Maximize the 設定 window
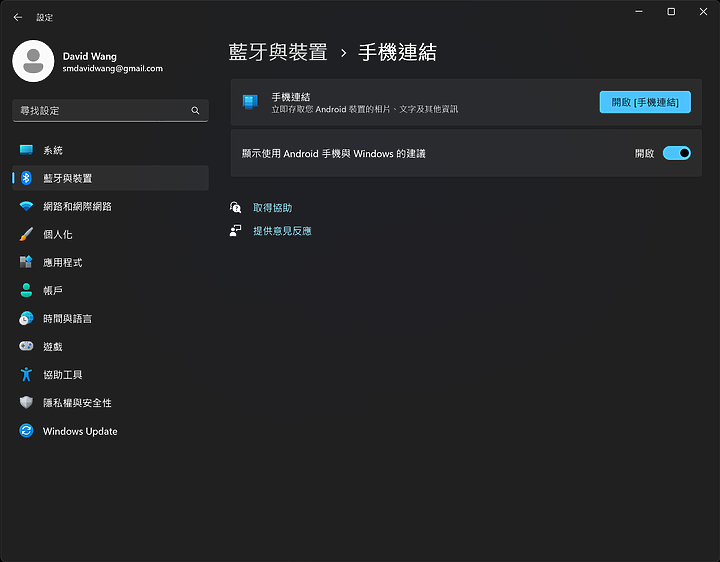Viewport: 720px width, 562px height. coord(671,11)
